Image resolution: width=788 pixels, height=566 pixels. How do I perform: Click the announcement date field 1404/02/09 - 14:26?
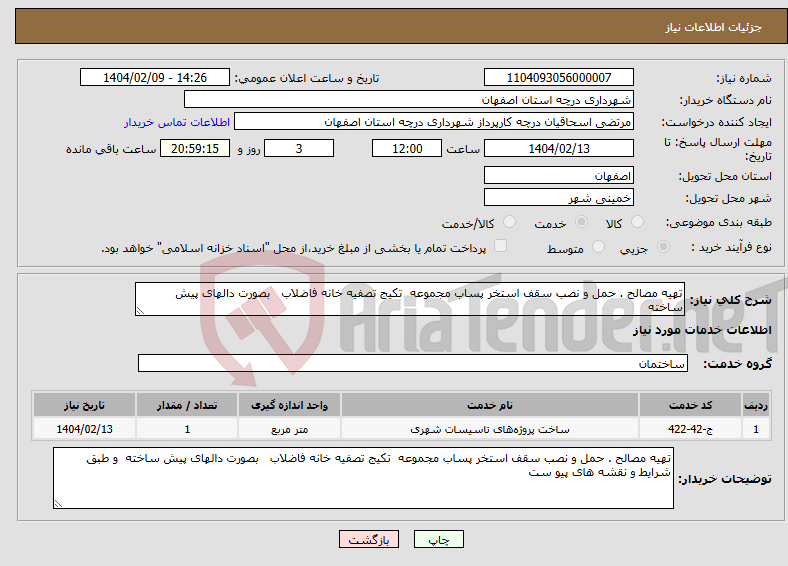click(155, 77)
